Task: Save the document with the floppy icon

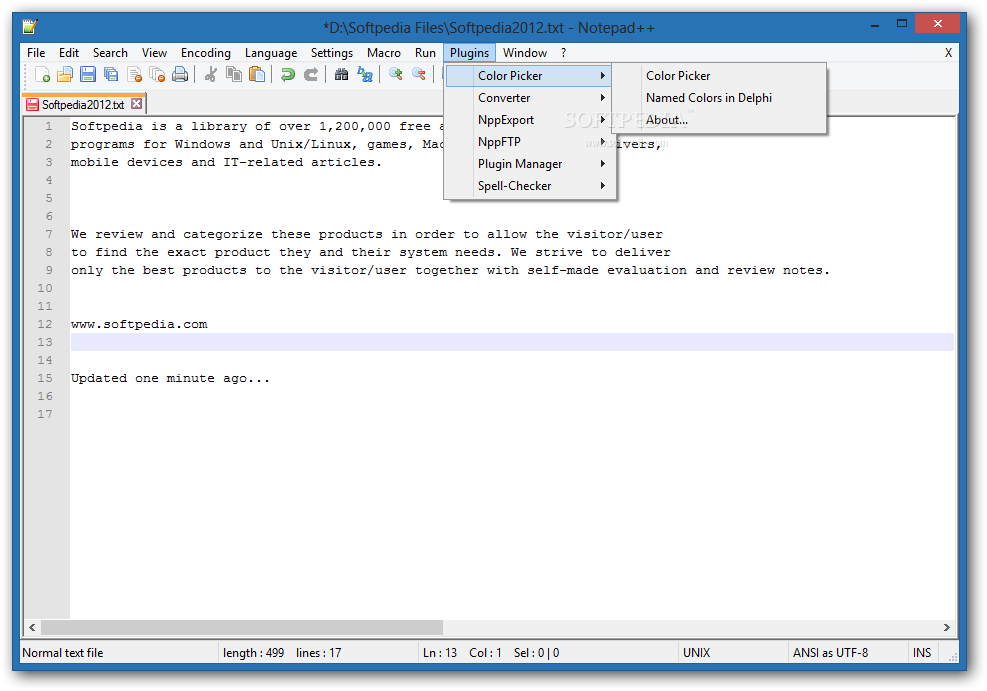Action: (x=88, y=75)
